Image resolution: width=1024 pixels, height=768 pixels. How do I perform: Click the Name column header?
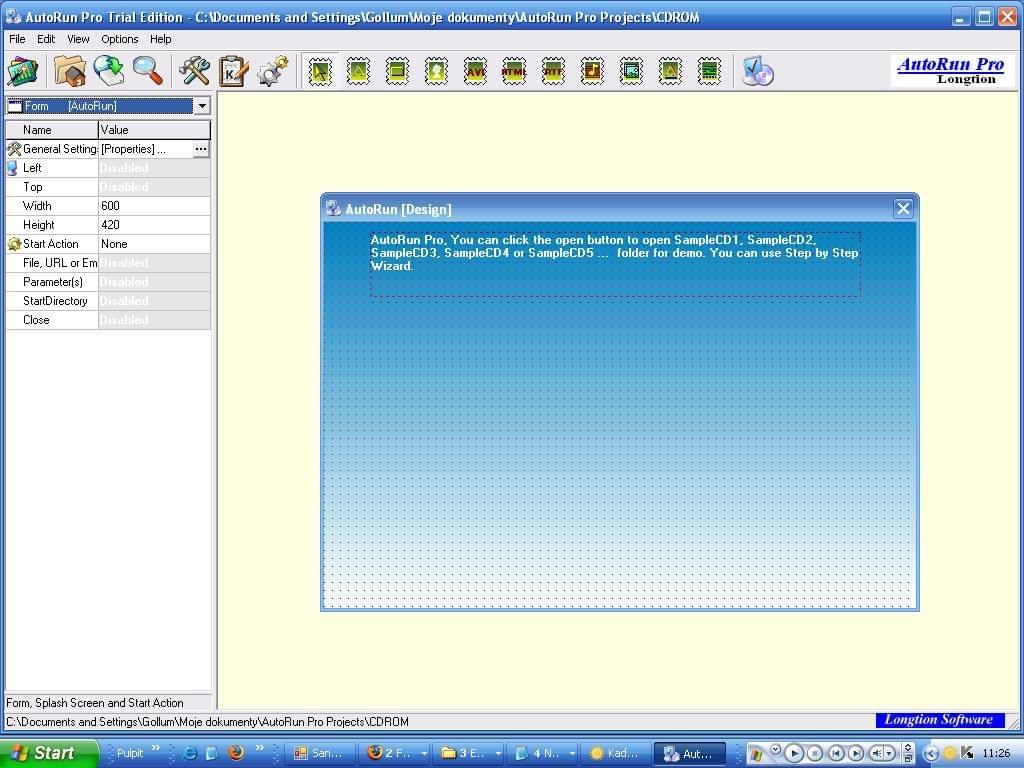click(x=52, y=130)
